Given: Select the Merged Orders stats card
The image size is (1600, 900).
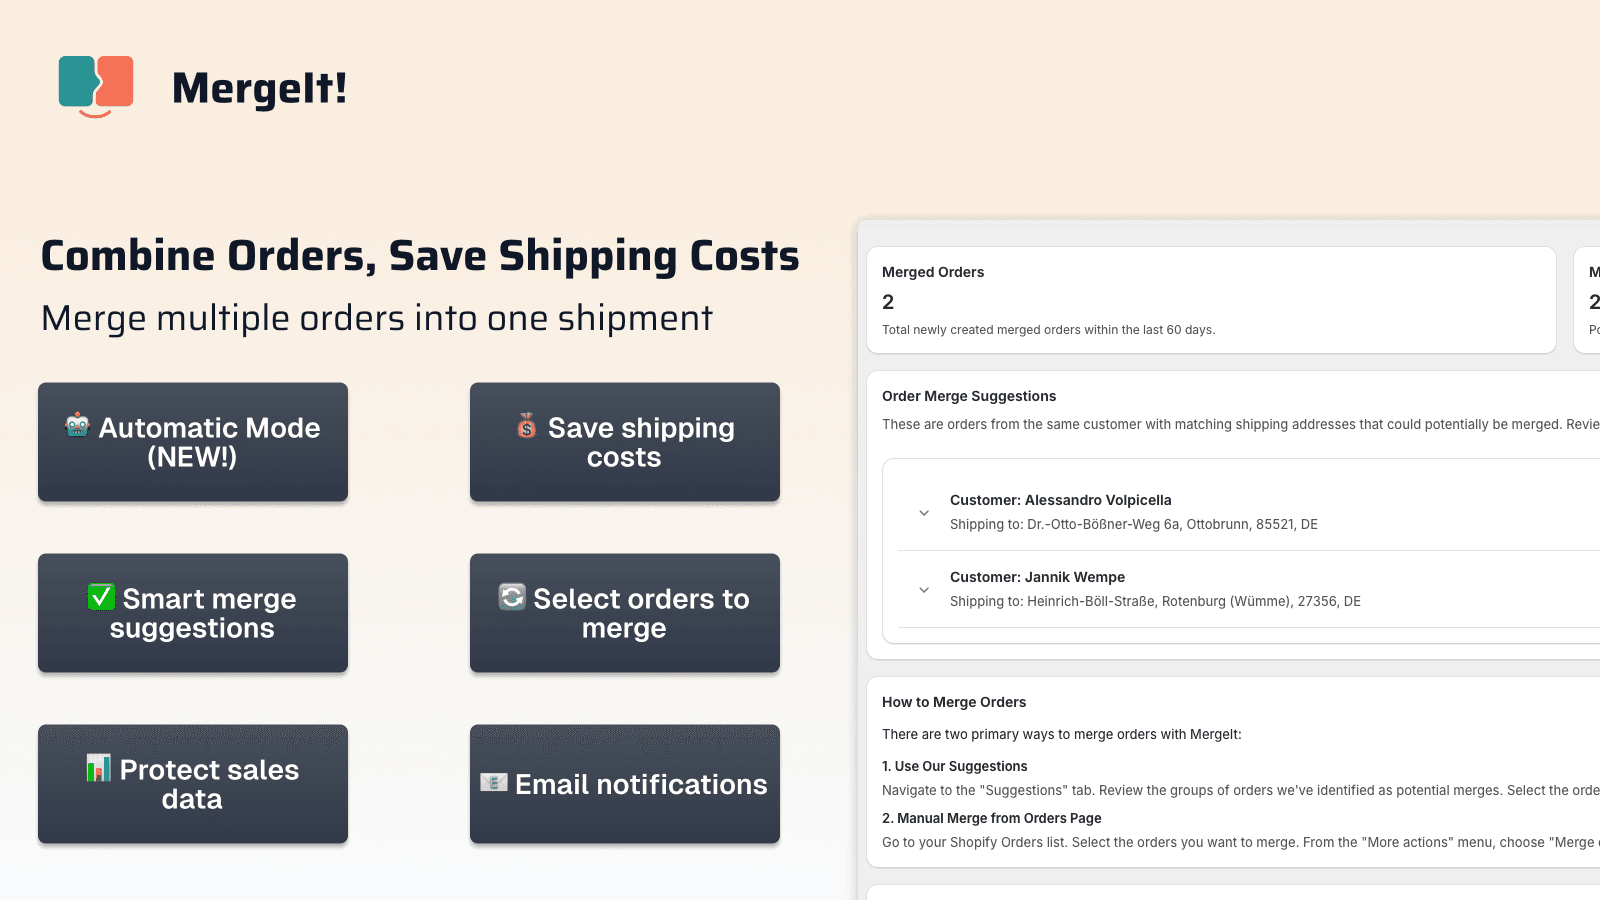Looking at the screenshot, I should (1211, 300).
